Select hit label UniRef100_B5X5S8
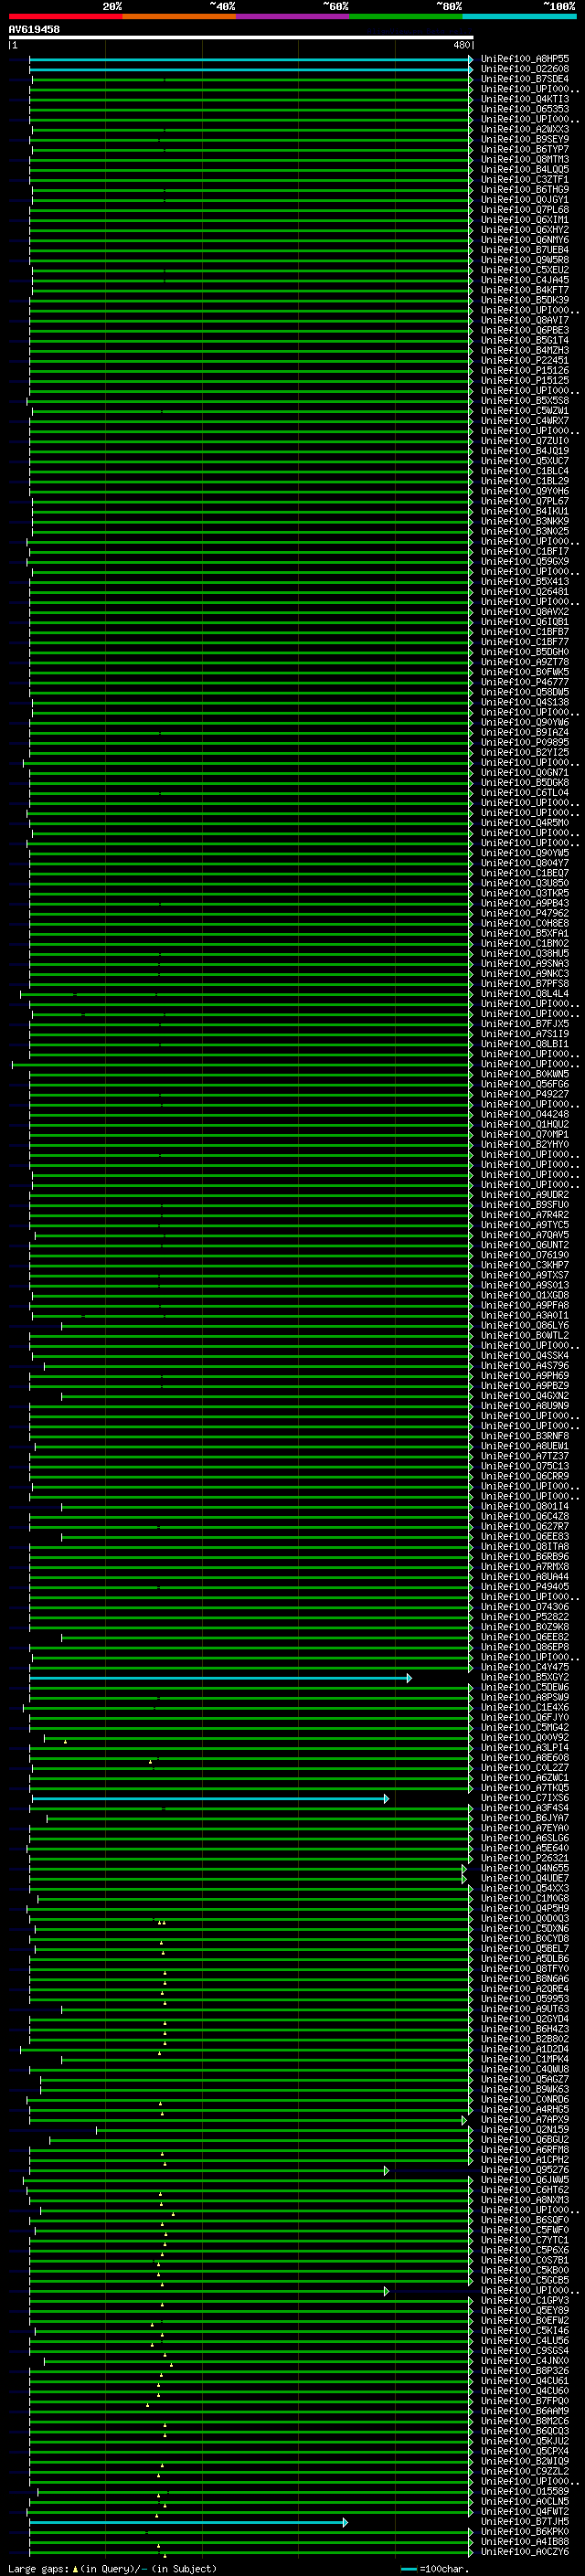 525,400
